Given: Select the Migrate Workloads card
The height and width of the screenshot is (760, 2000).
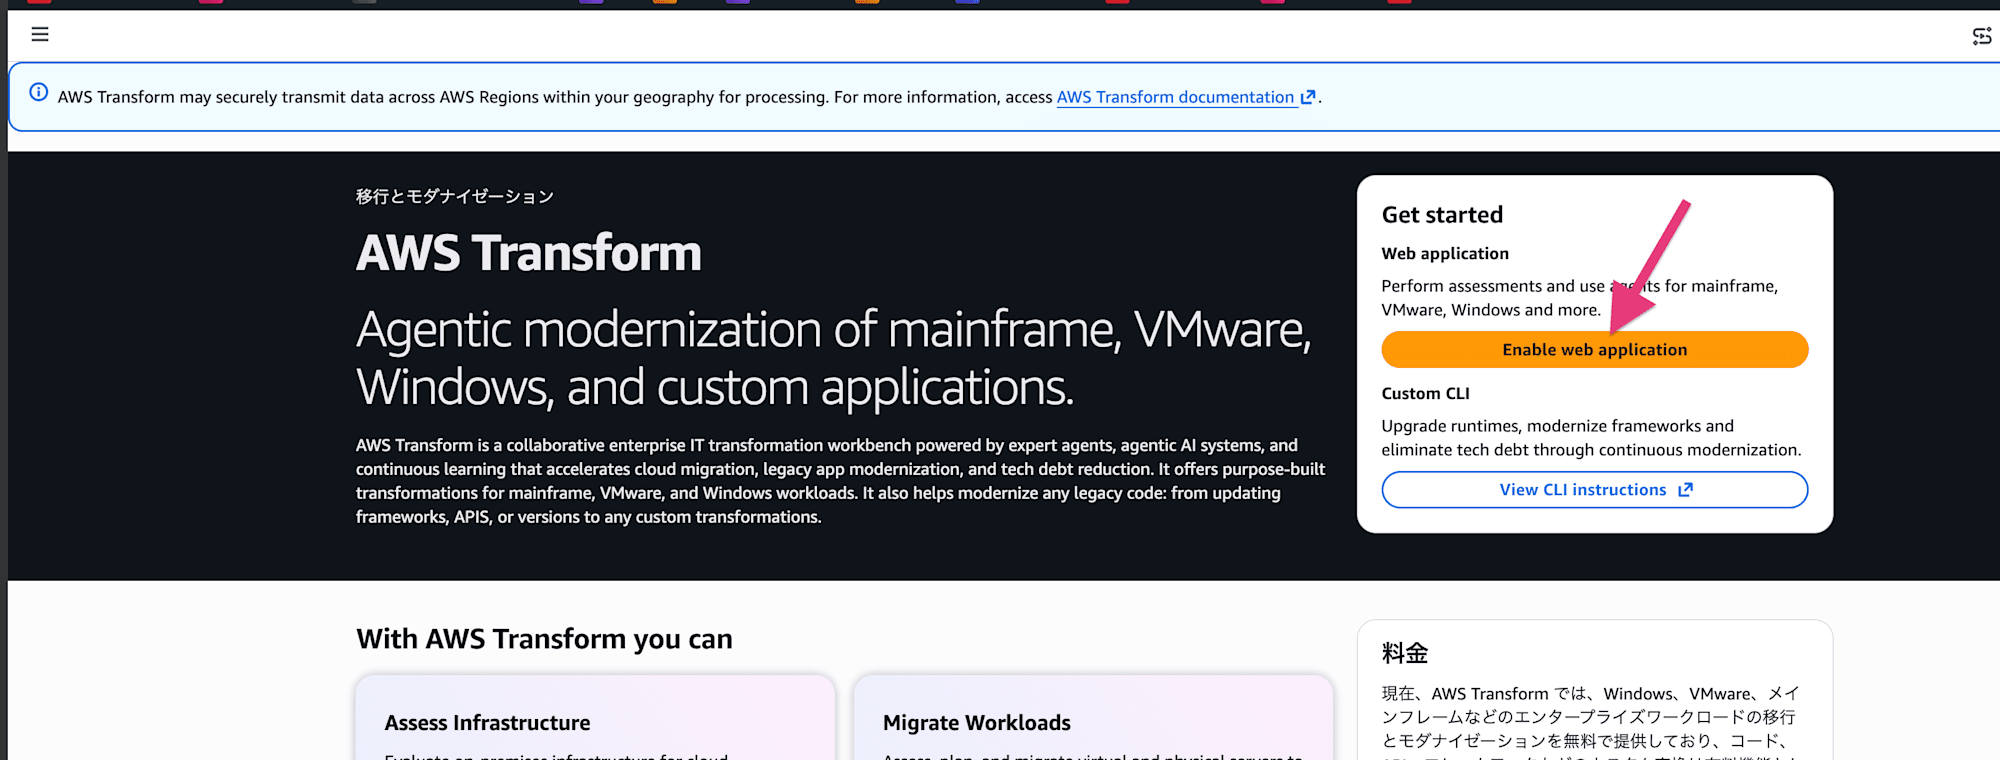Looking at the screenshot, I should click(x=1093, y=718).
